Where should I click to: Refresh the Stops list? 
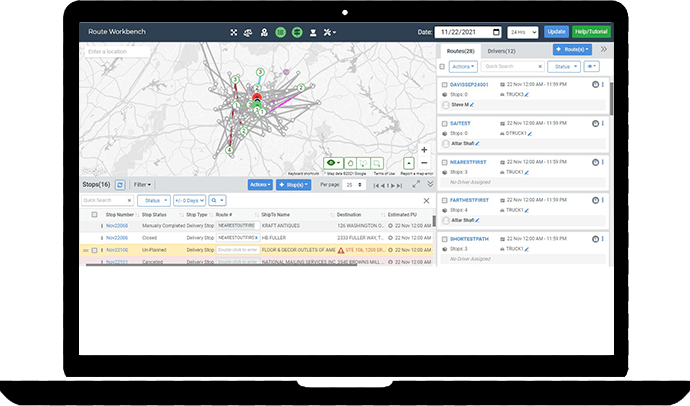(120, 185)
